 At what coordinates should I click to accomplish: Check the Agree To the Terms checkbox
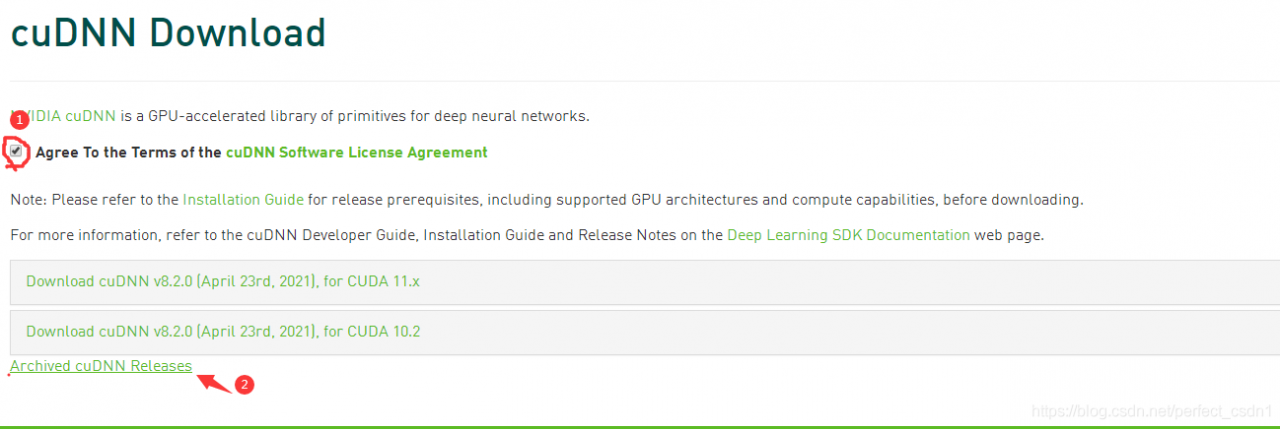(x=16, y=152)
